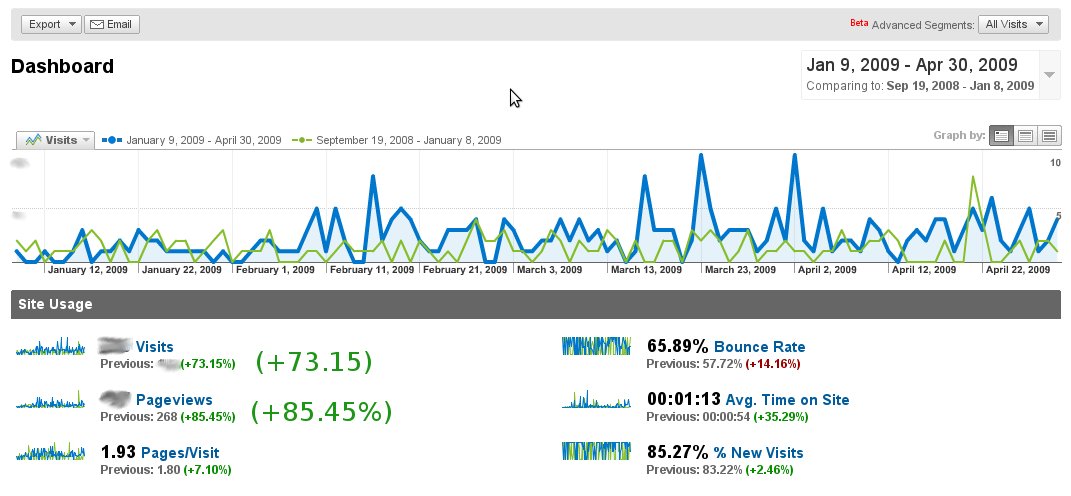Click the Visits sparkline thumbnail

tap(51, 346)
